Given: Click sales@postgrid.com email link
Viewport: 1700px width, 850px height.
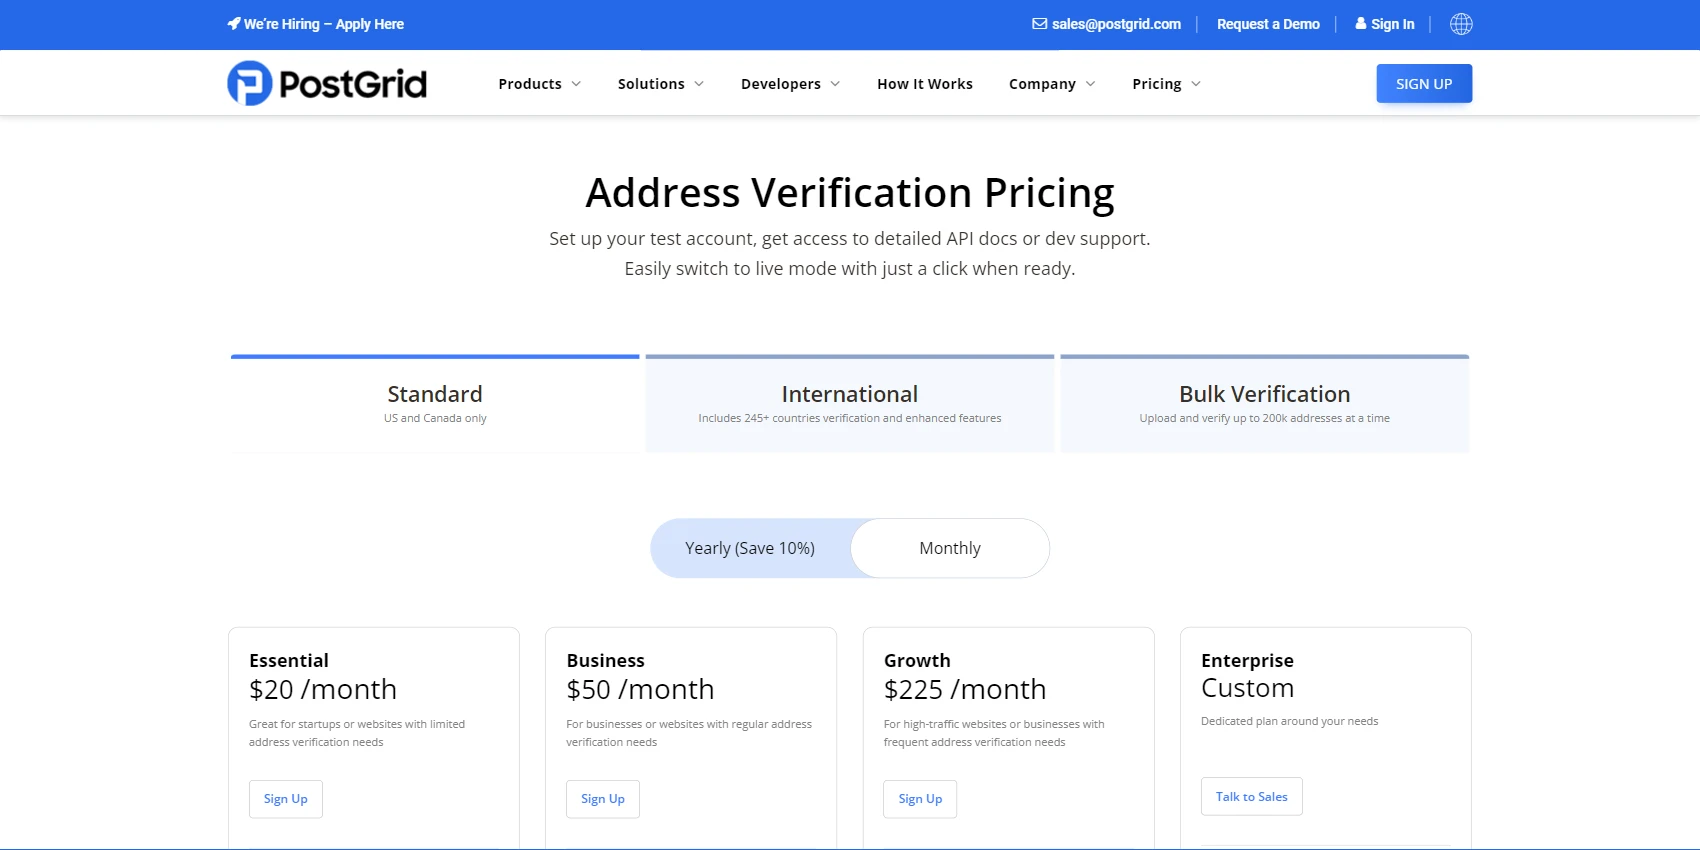Looking at the screenshot, I should coord(1116,24).
